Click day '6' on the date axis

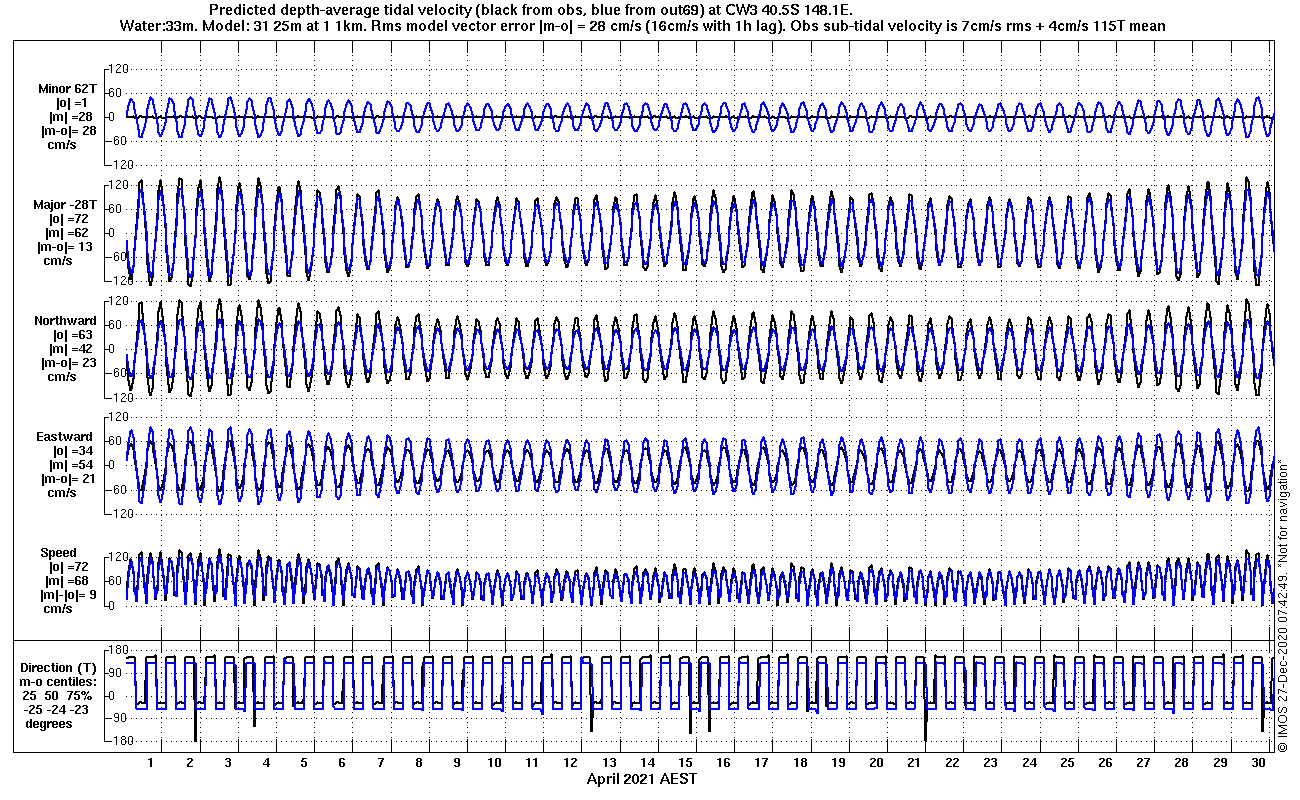342,763
